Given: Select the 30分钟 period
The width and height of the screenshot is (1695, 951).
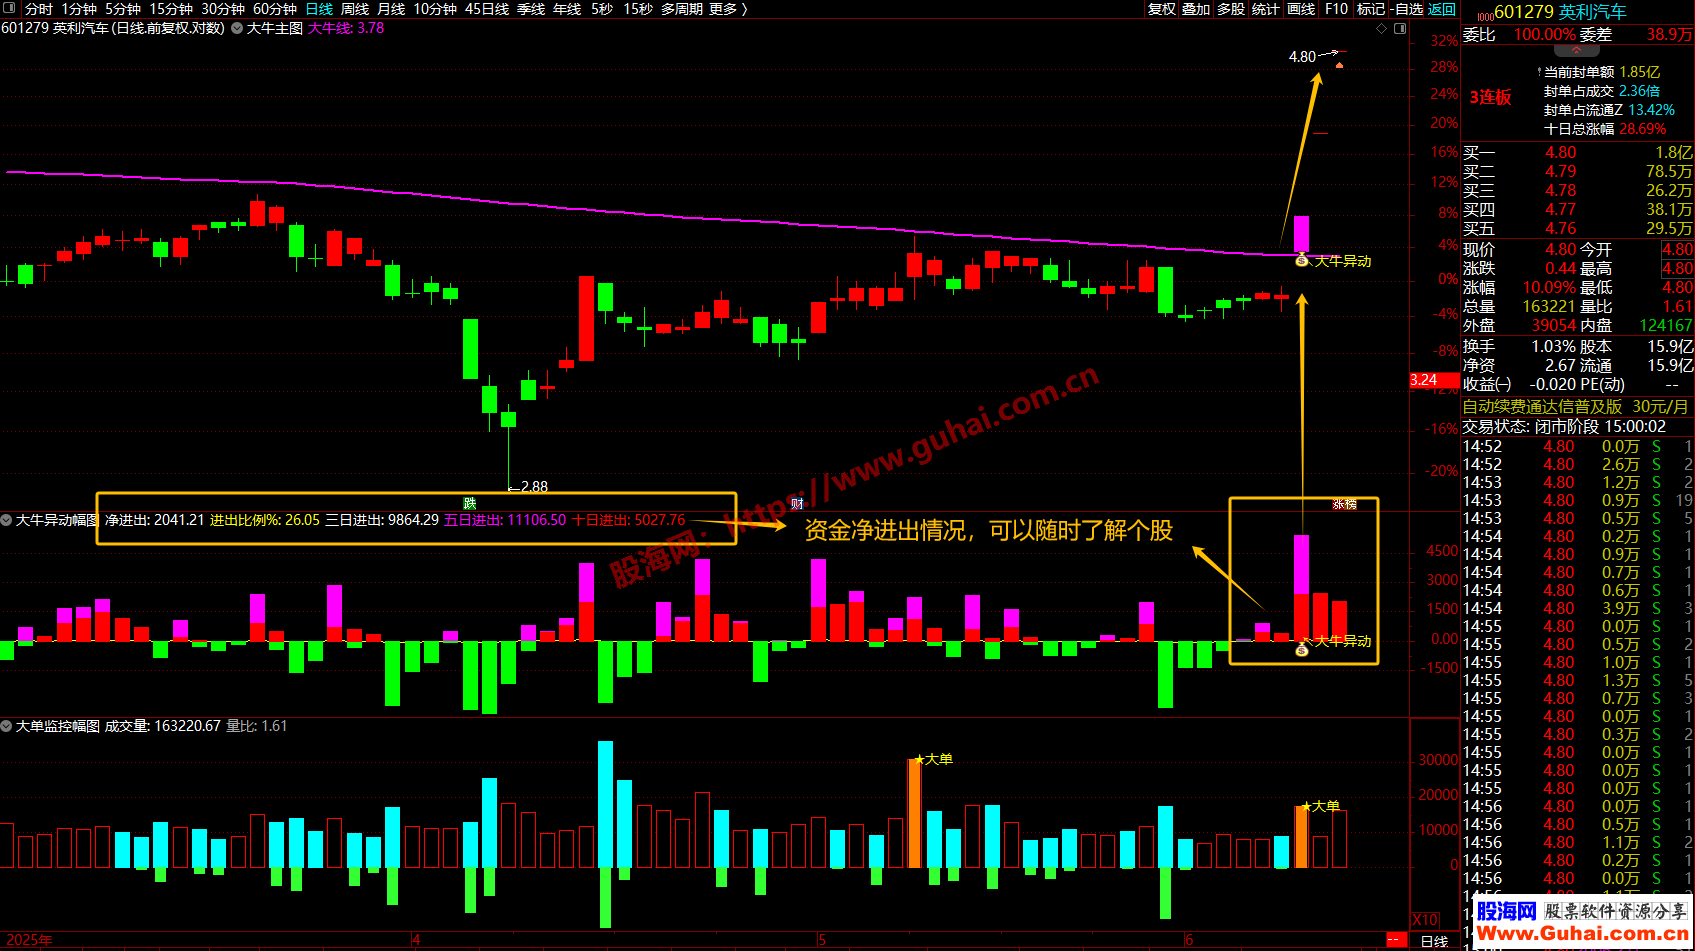Looking at the screenshot, I should click(223, 9).
